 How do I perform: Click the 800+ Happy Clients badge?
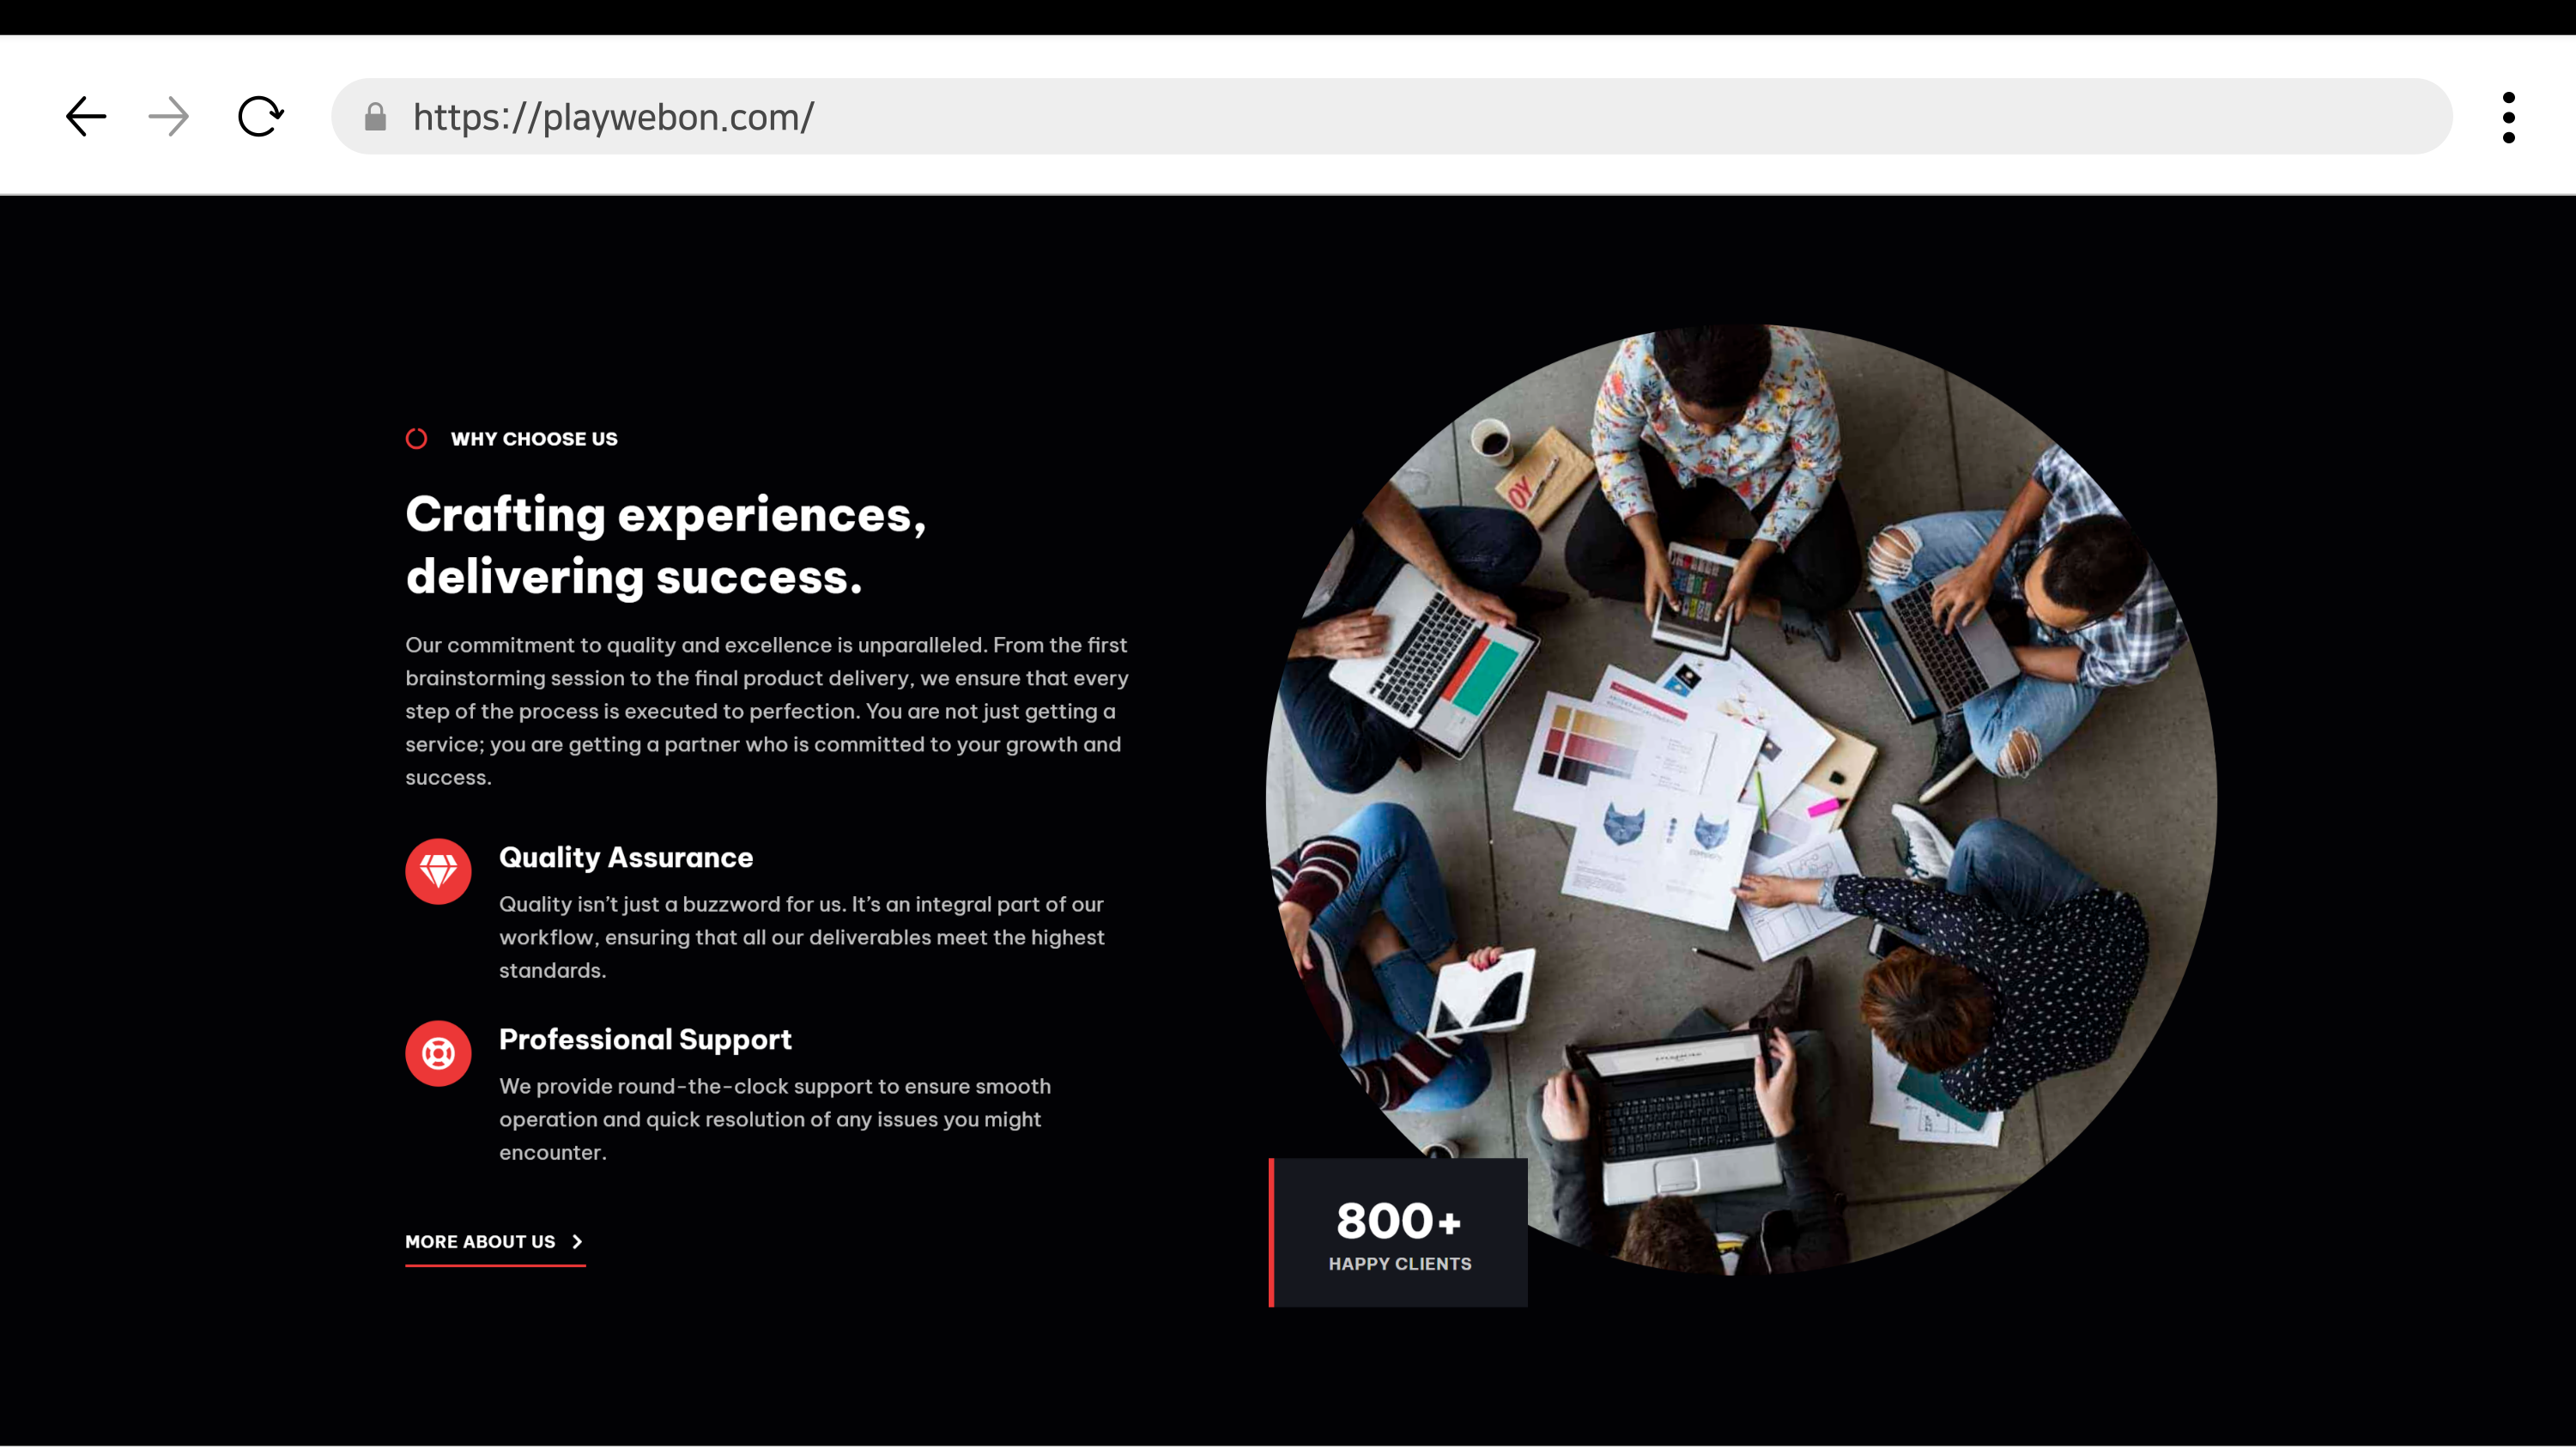(1399, 1233)
